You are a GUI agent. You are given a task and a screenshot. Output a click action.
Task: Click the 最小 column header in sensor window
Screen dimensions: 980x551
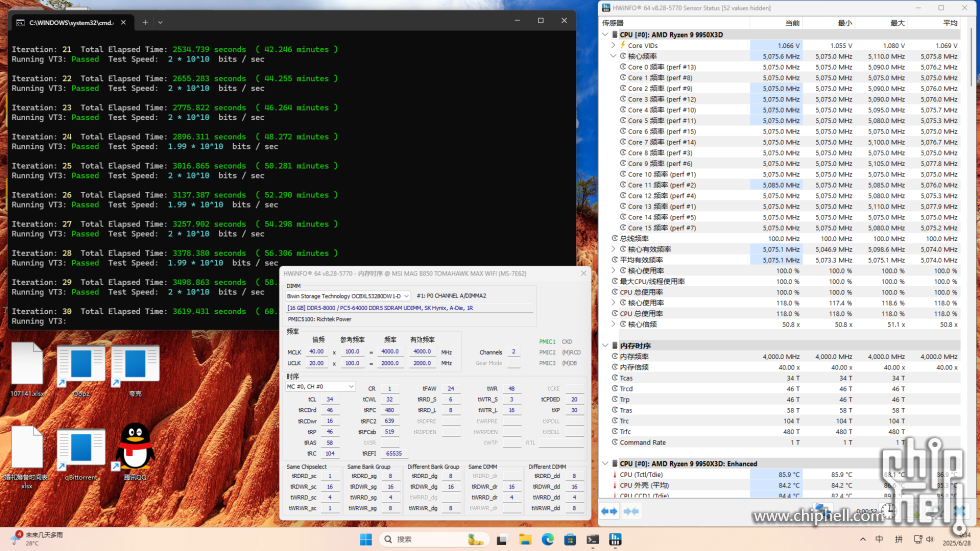click(828, 23)
